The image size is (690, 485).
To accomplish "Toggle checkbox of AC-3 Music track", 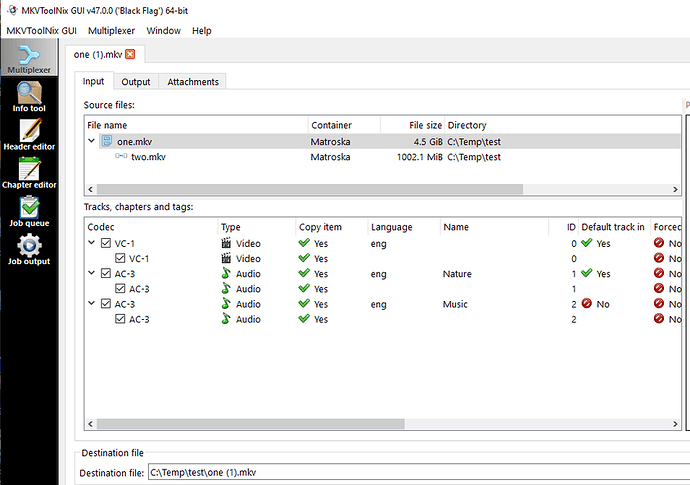I will point(106,304).
